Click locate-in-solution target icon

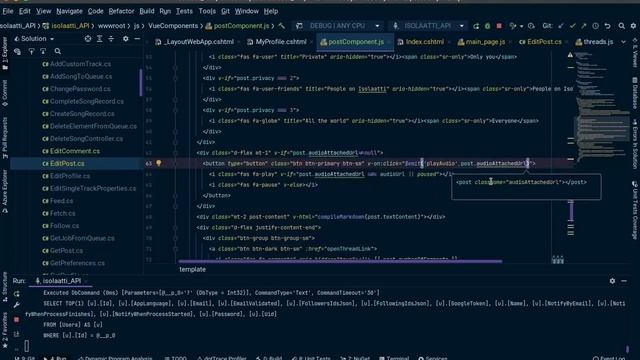click(x=88, y=39)
